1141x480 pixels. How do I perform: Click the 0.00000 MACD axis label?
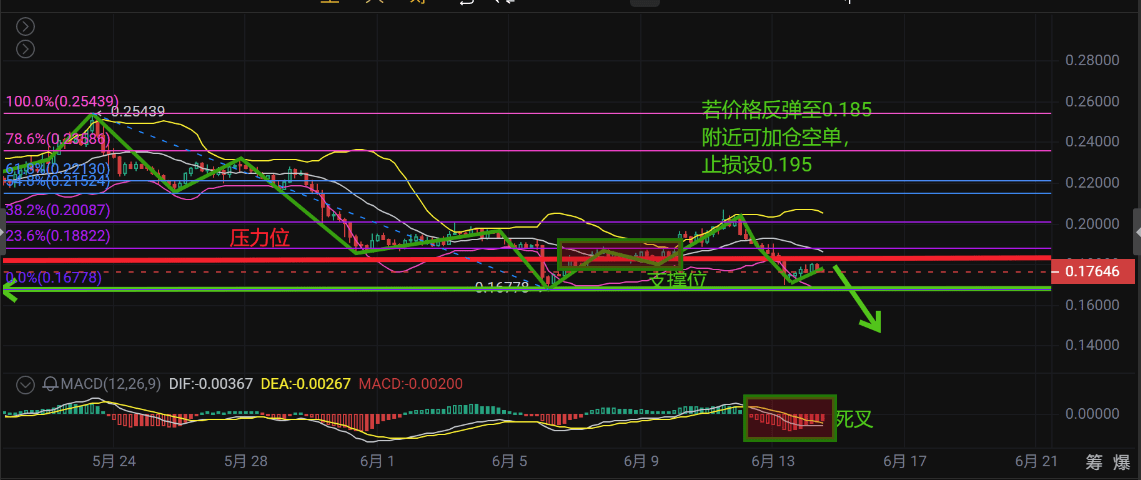coord(1092,414)
